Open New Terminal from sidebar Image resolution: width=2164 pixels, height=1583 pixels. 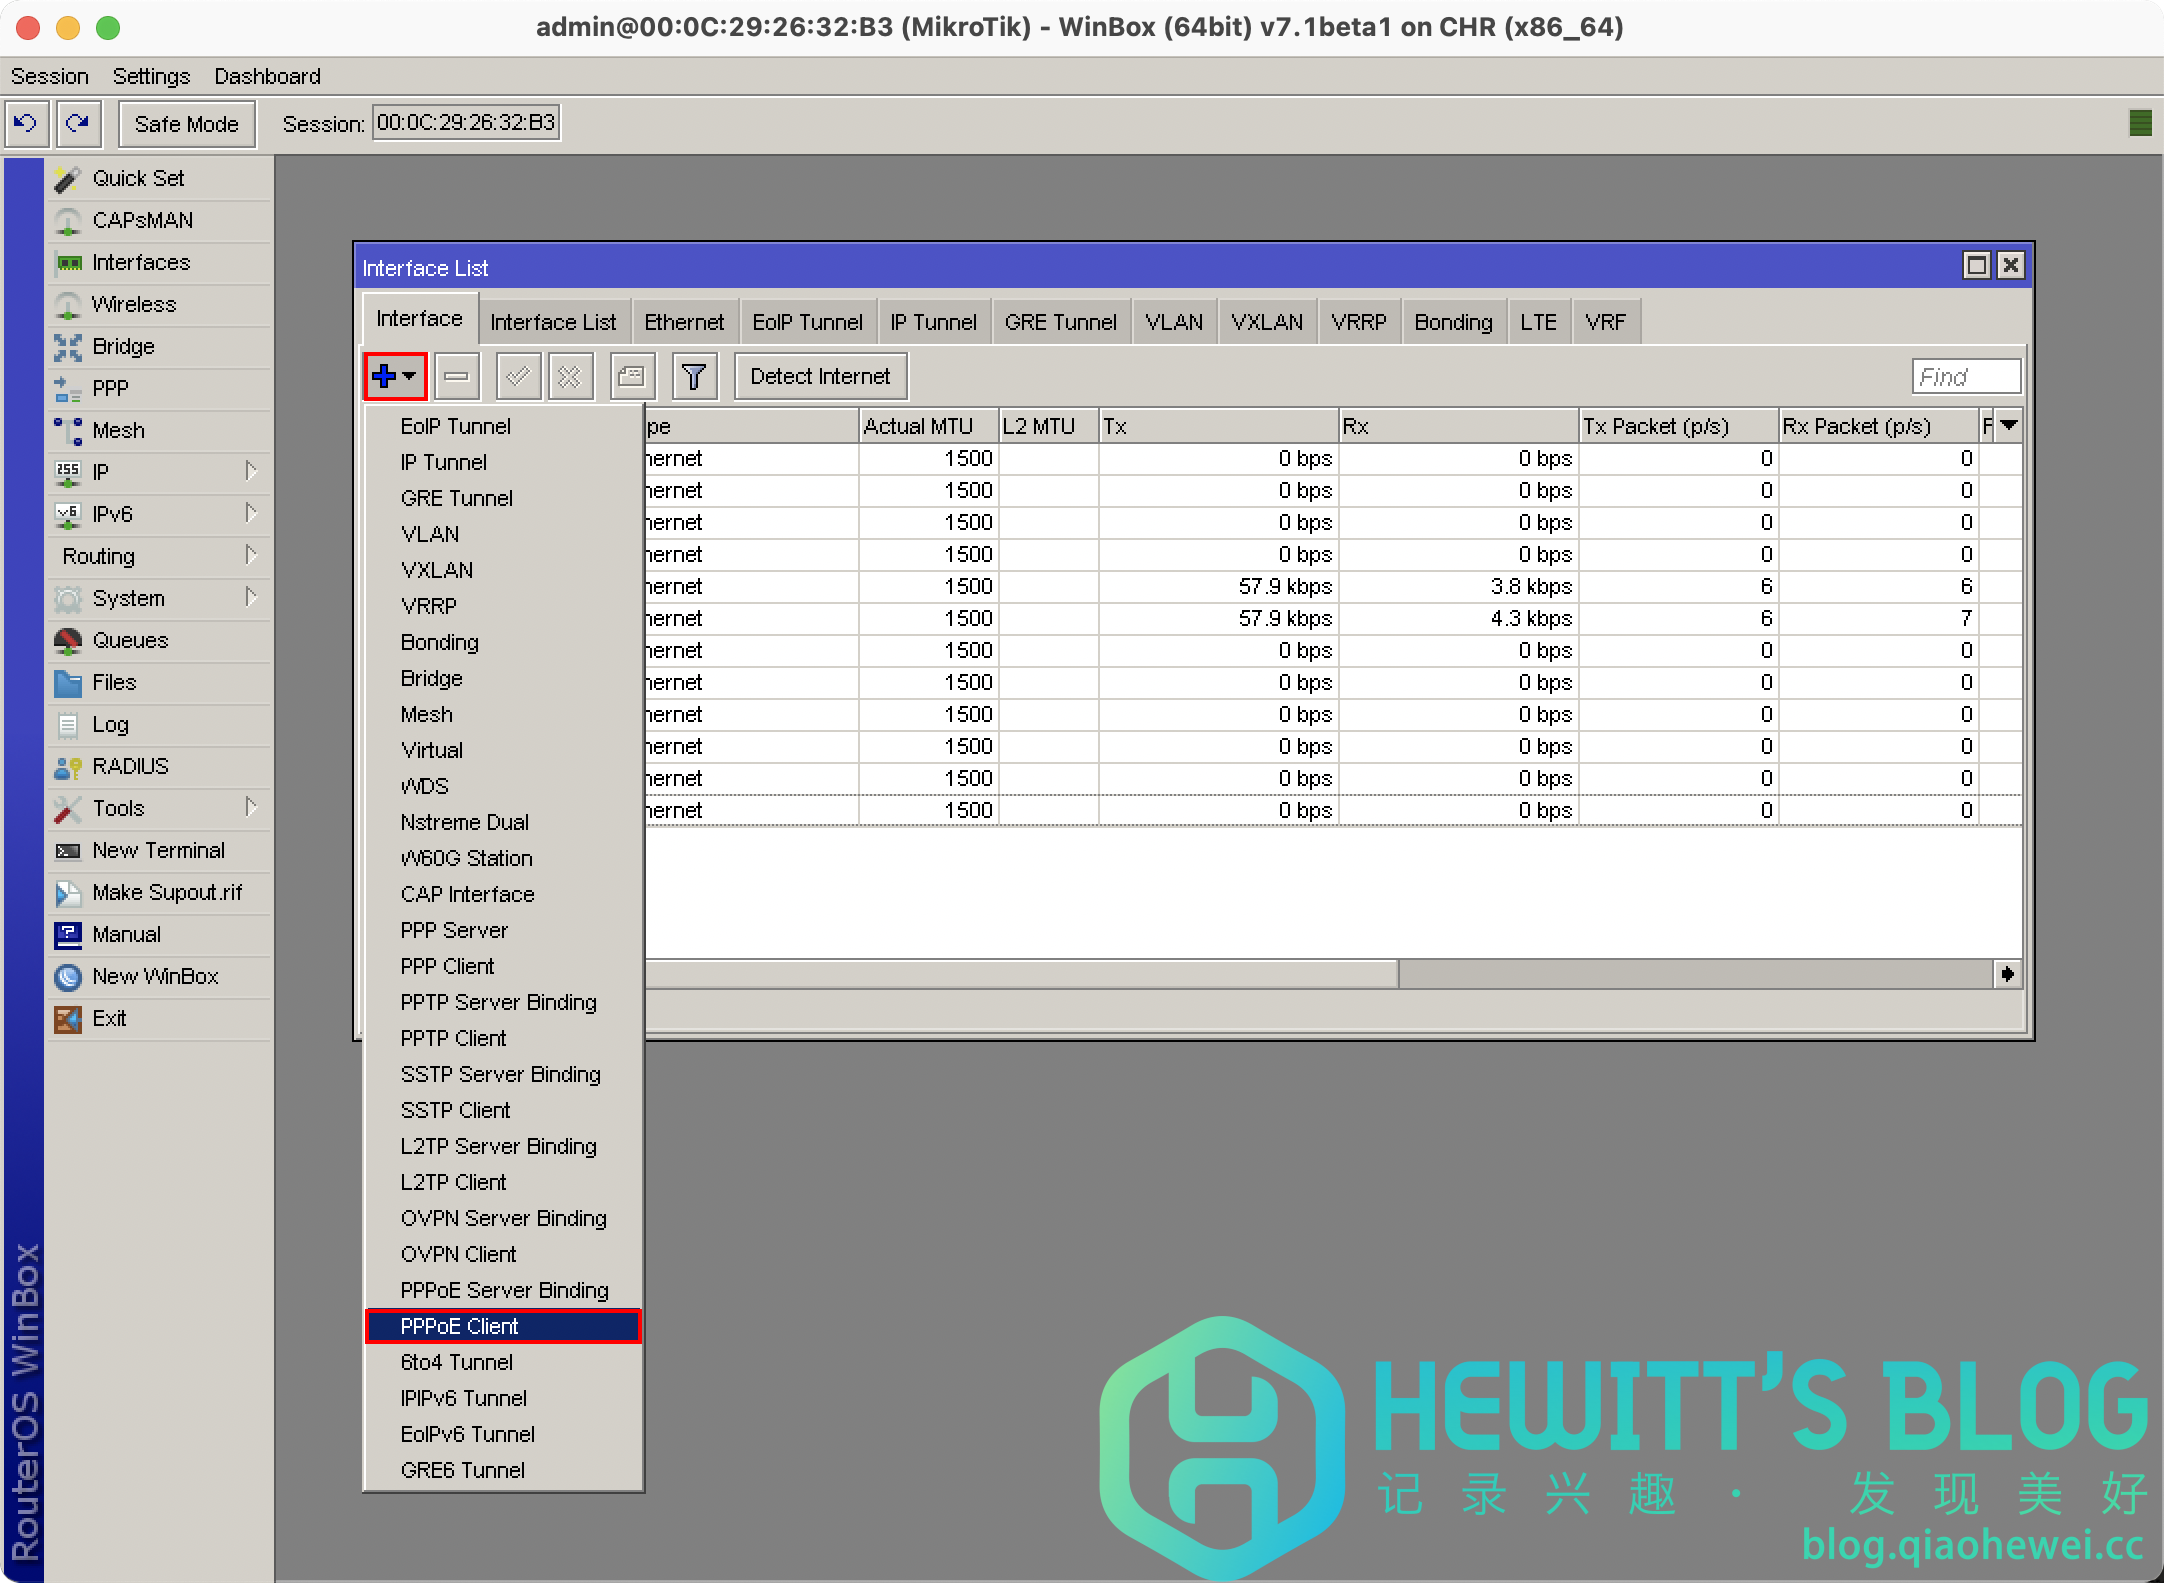[x=158, y=850]
